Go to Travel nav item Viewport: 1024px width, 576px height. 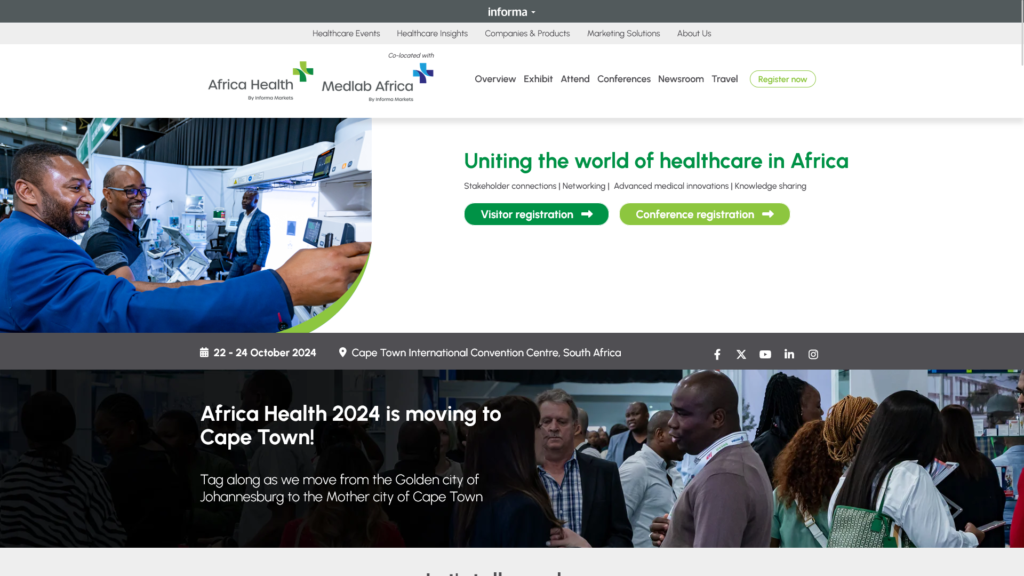725,79
